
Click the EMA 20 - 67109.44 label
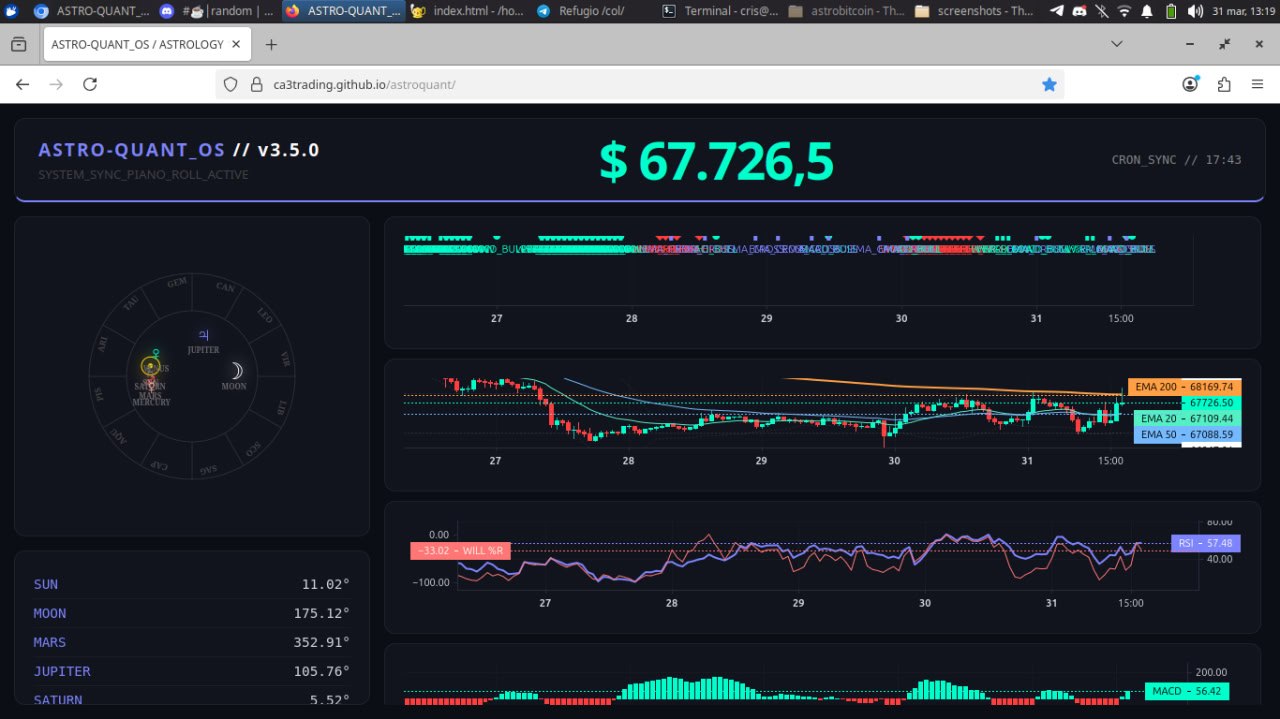[x=1186, y=418]
